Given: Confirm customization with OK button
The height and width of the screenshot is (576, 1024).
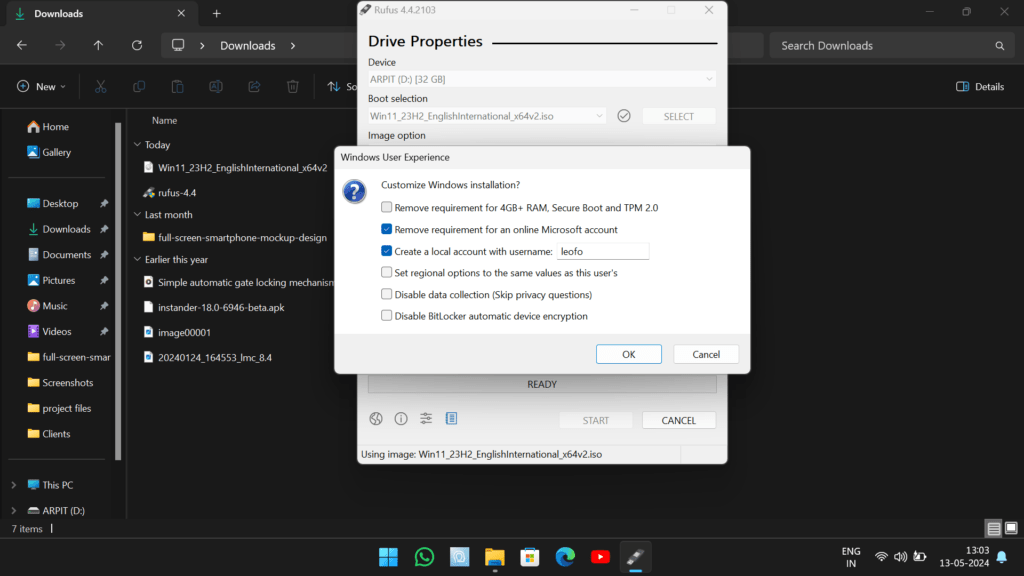Looking at the screenshot, I should [628, 354].
